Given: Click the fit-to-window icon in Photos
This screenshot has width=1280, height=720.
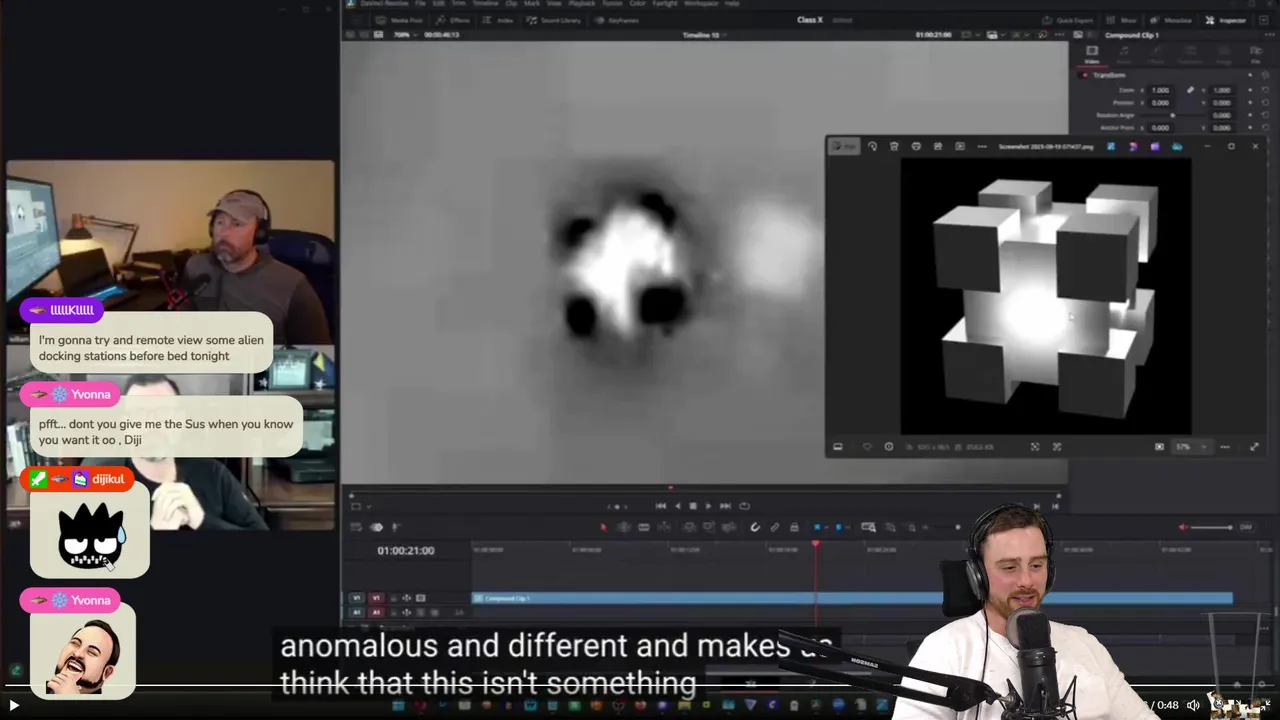Looking at the screenshot, I should pos(1035,447).
